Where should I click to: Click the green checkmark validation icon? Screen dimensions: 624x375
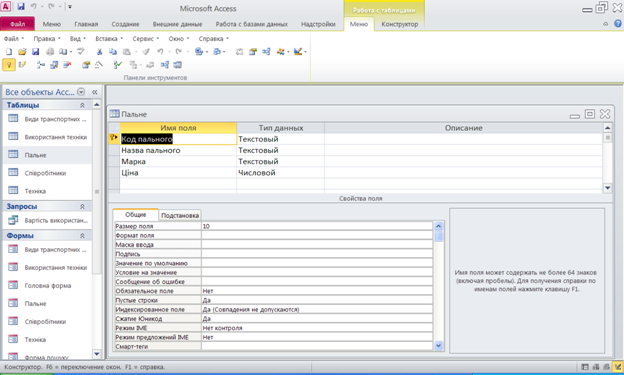click(117, 64)
